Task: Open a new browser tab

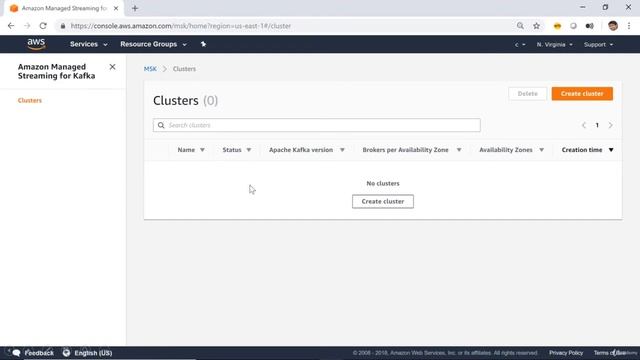Action: tap(135, 8)
